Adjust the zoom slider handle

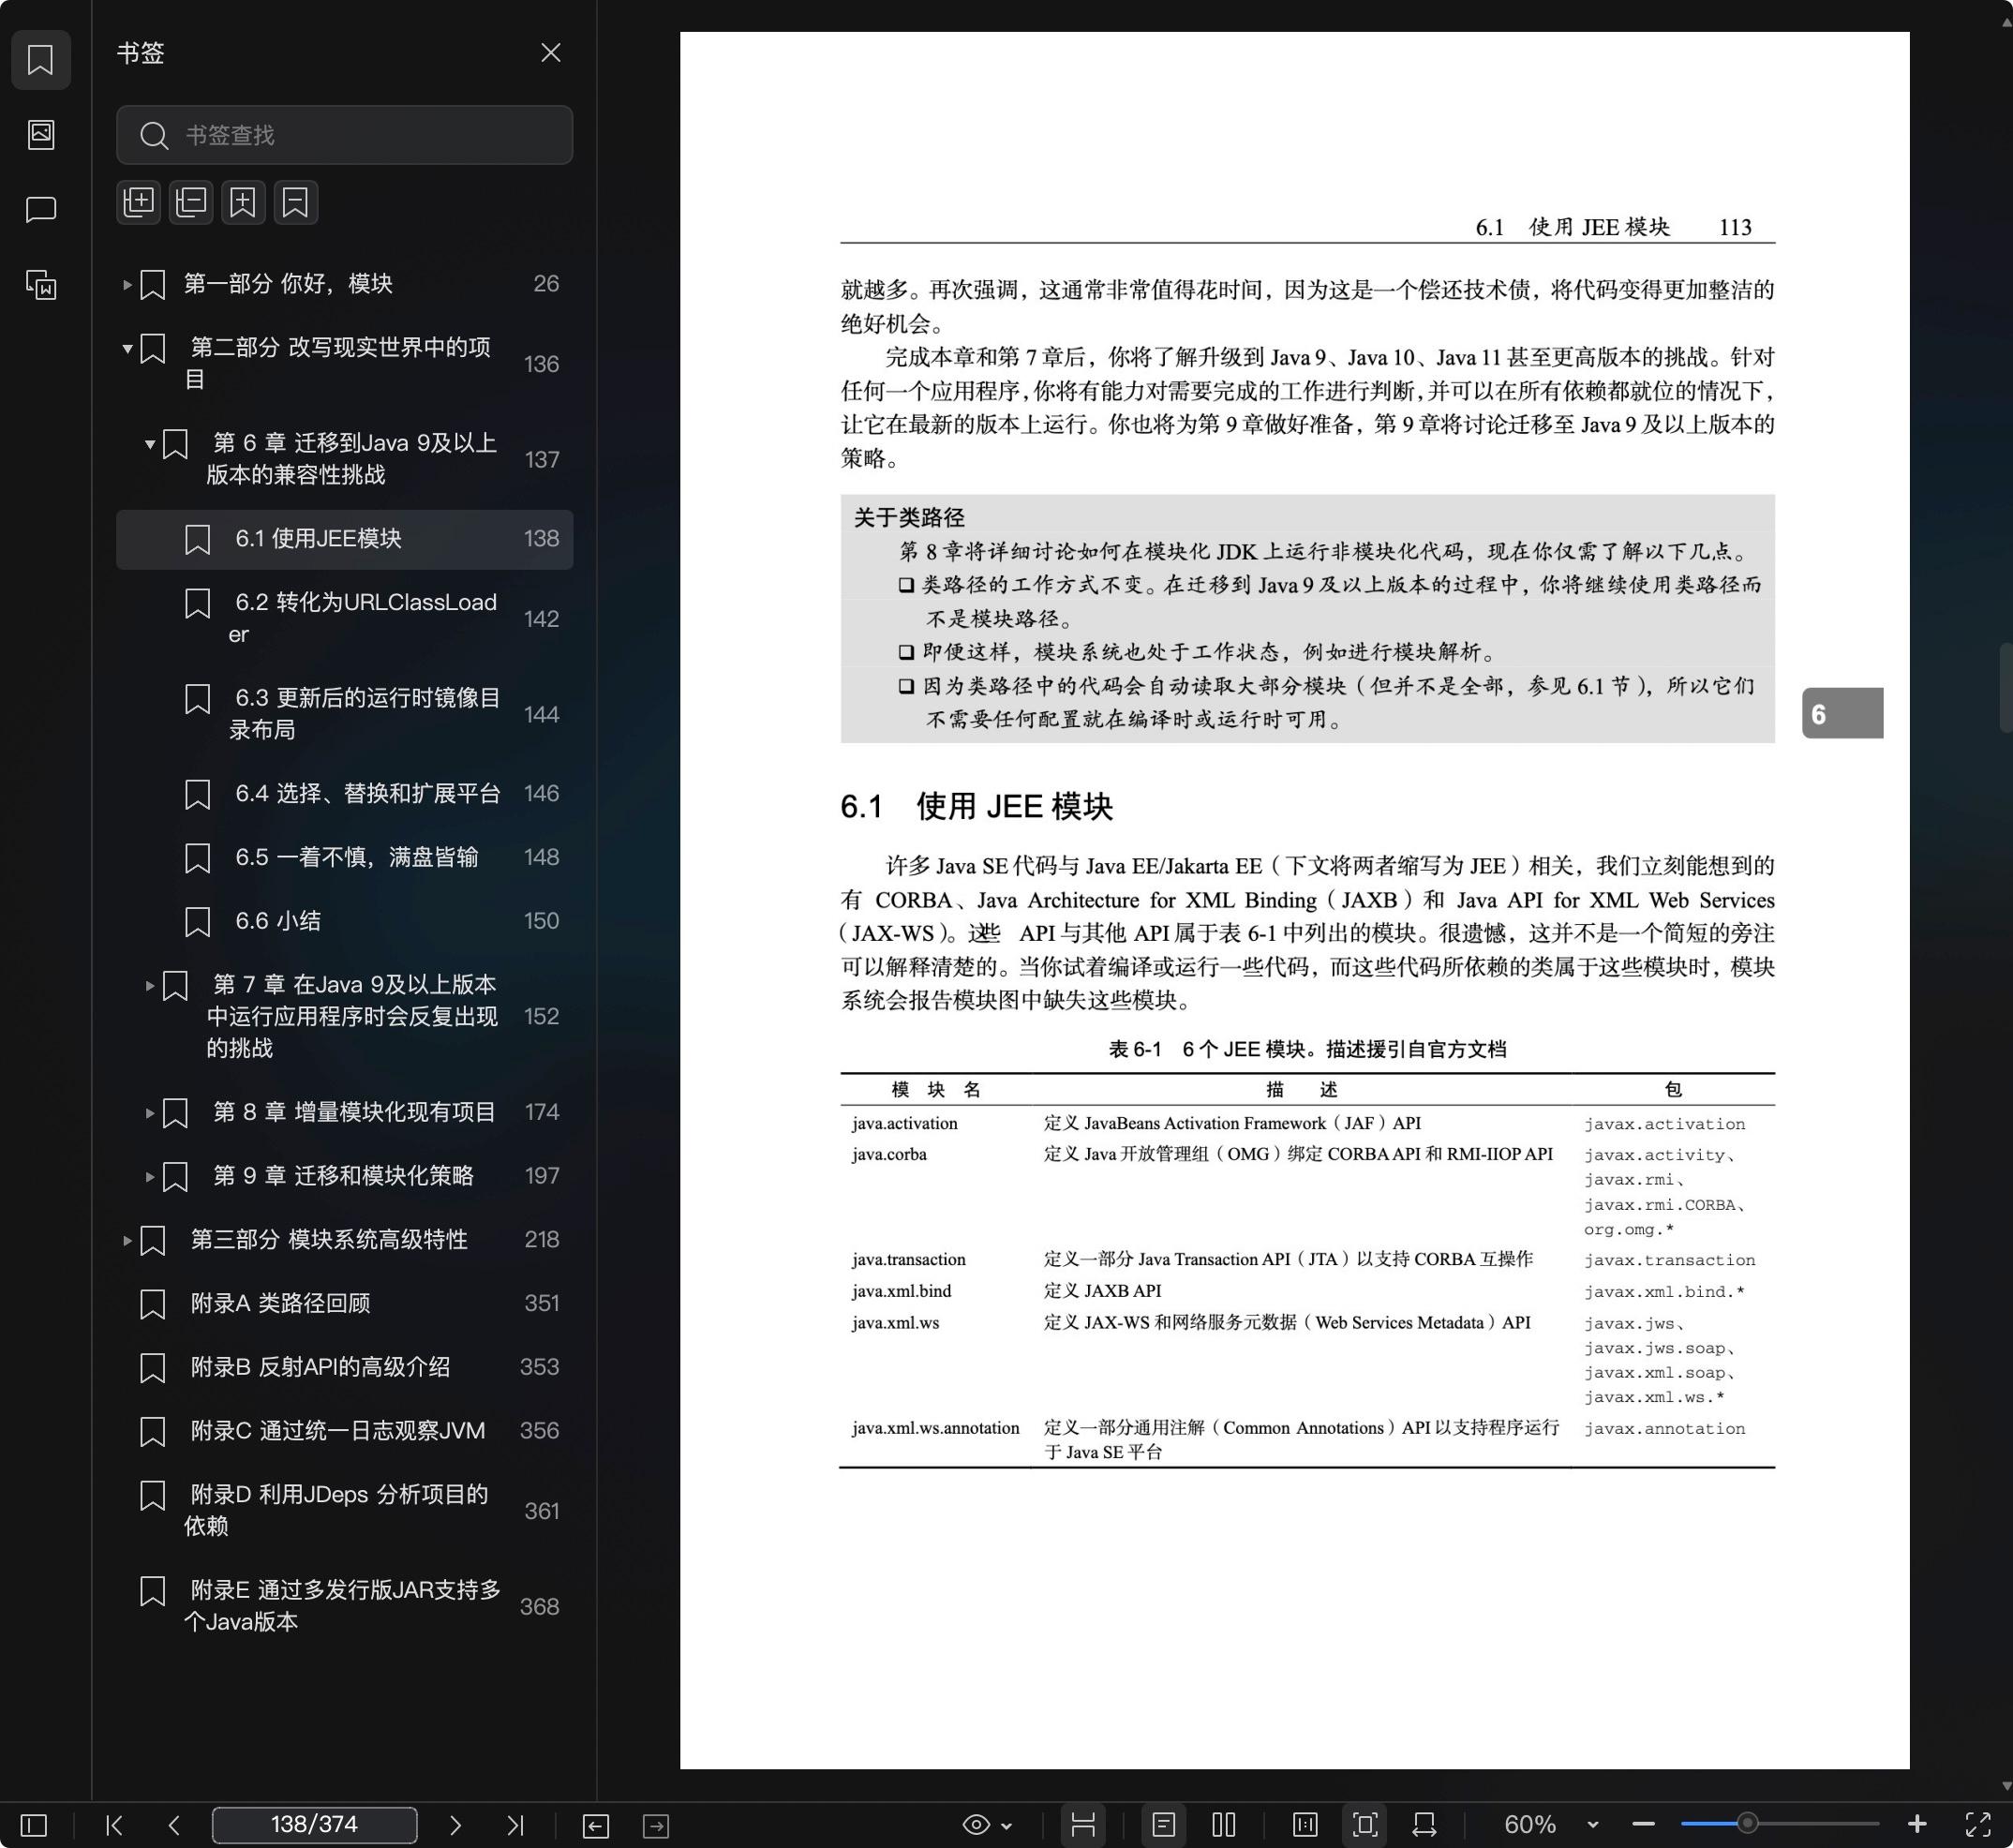click(x=1747, y=1824)
